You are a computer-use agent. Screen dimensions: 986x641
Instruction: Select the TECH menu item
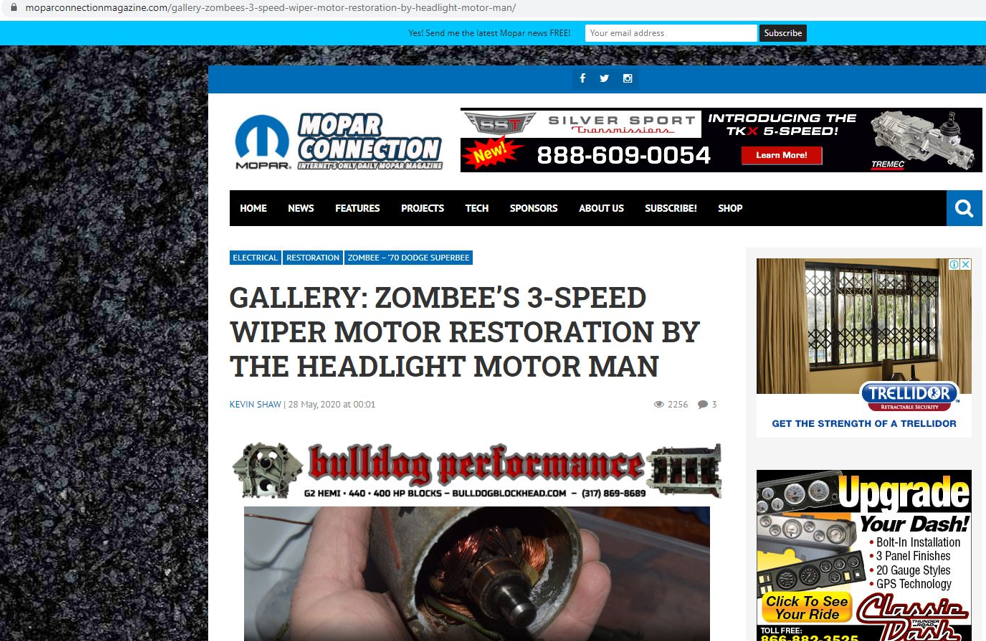[477, 208]
